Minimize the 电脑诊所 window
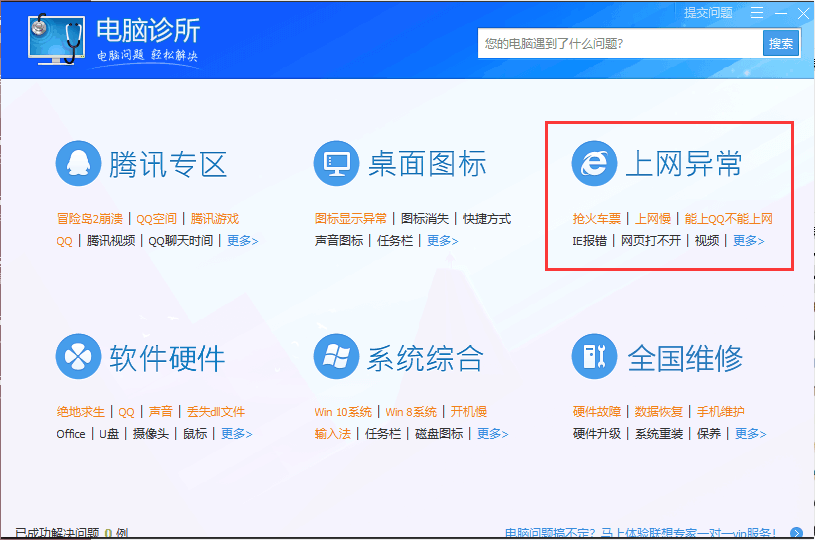 [x=781, y=13]
